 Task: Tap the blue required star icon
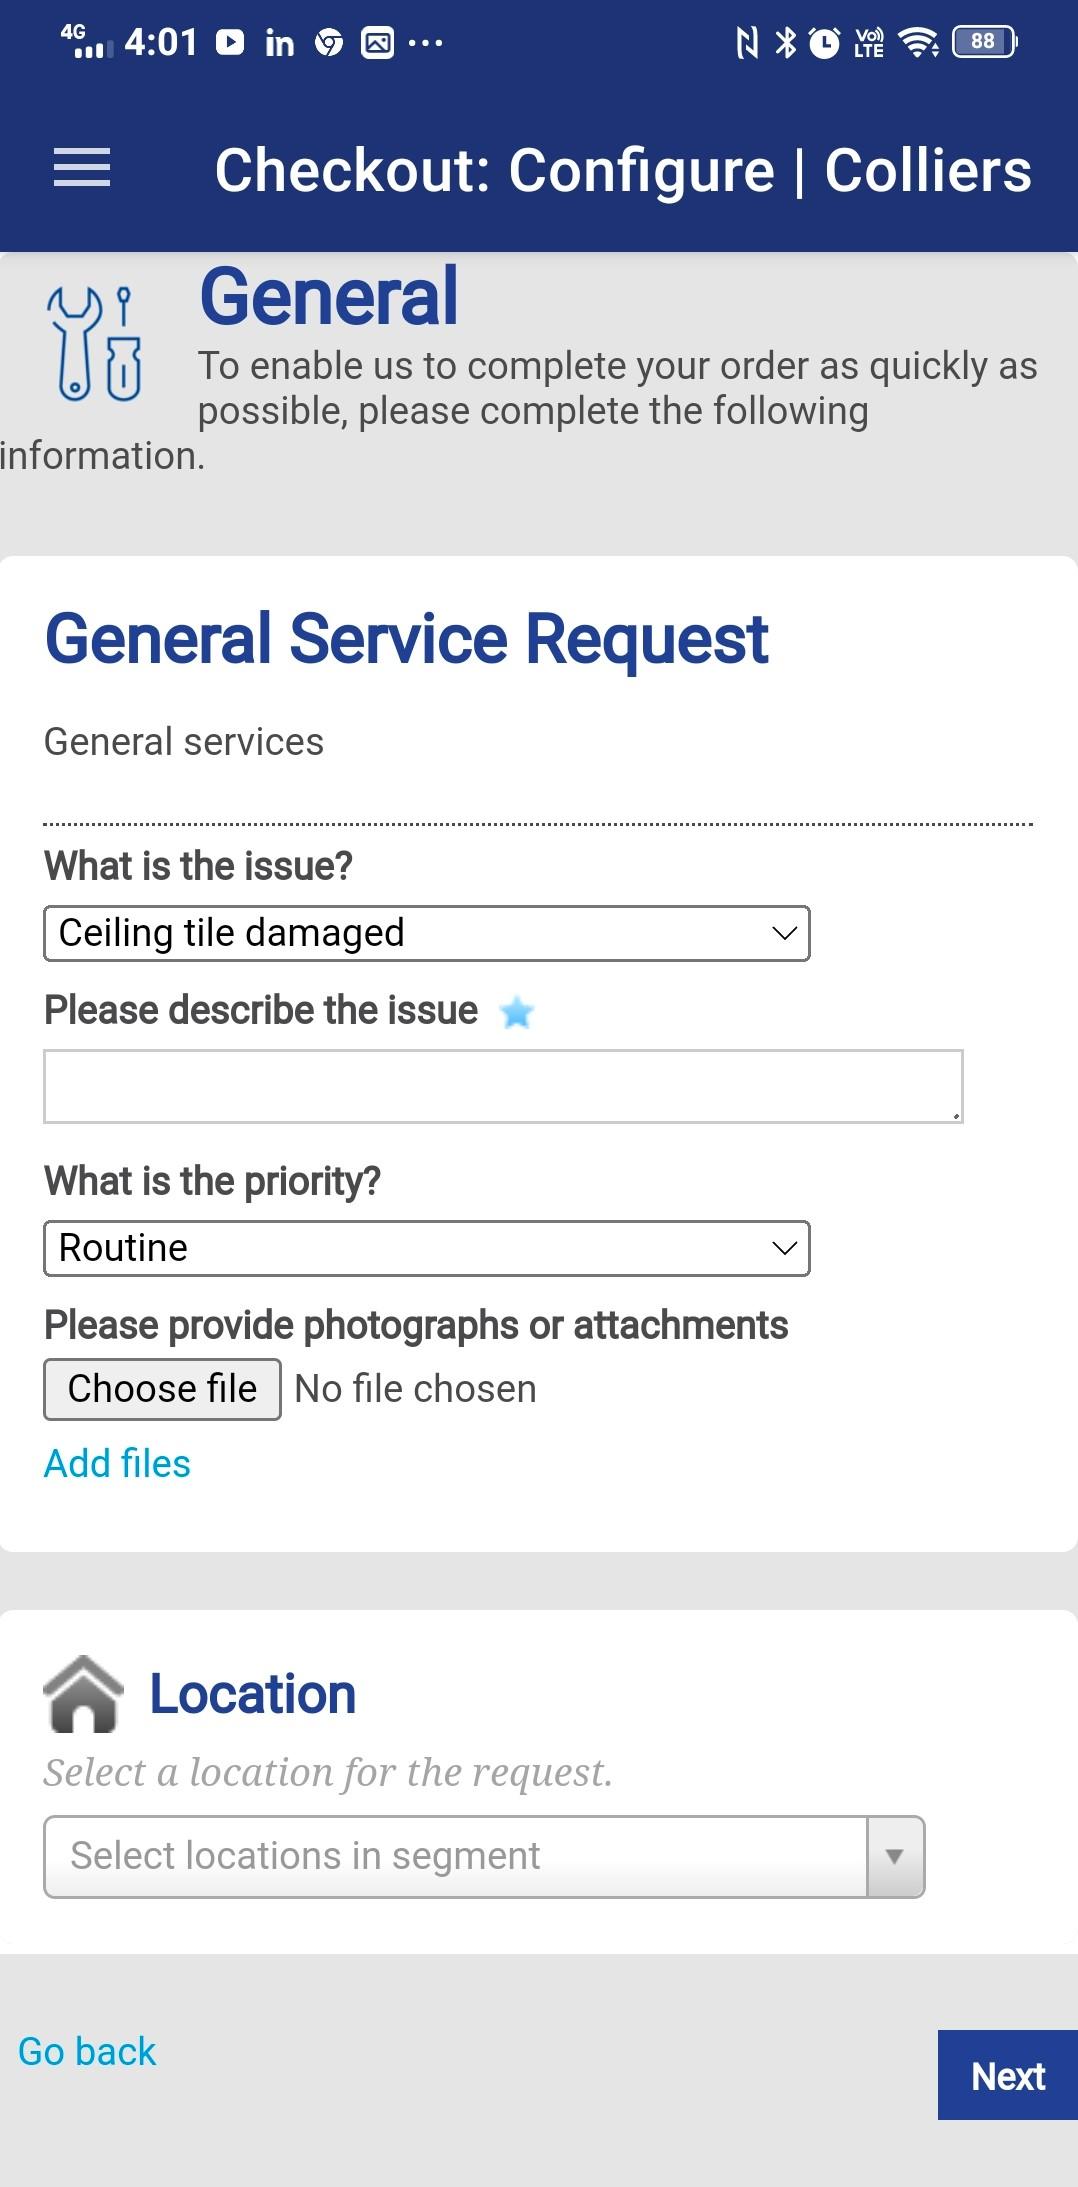point(517,1012)
